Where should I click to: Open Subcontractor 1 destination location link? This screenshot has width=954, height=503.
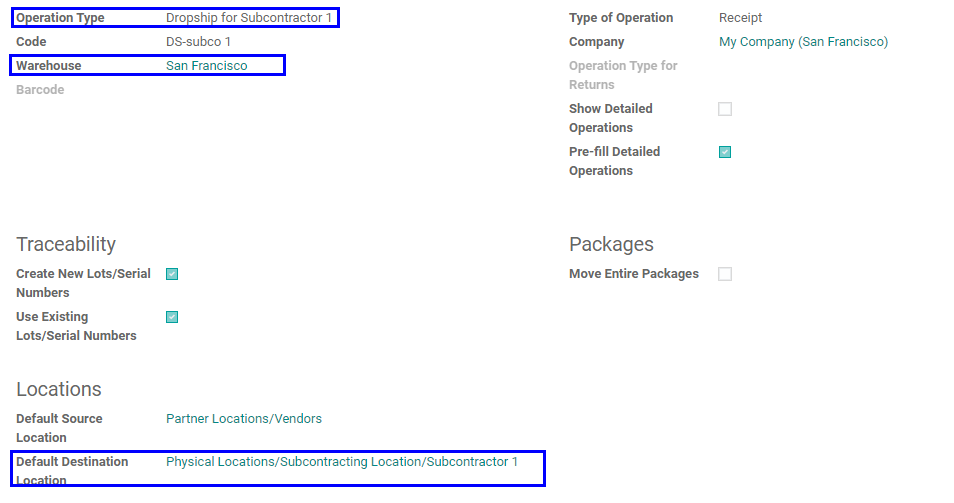(x=342, y=462)
